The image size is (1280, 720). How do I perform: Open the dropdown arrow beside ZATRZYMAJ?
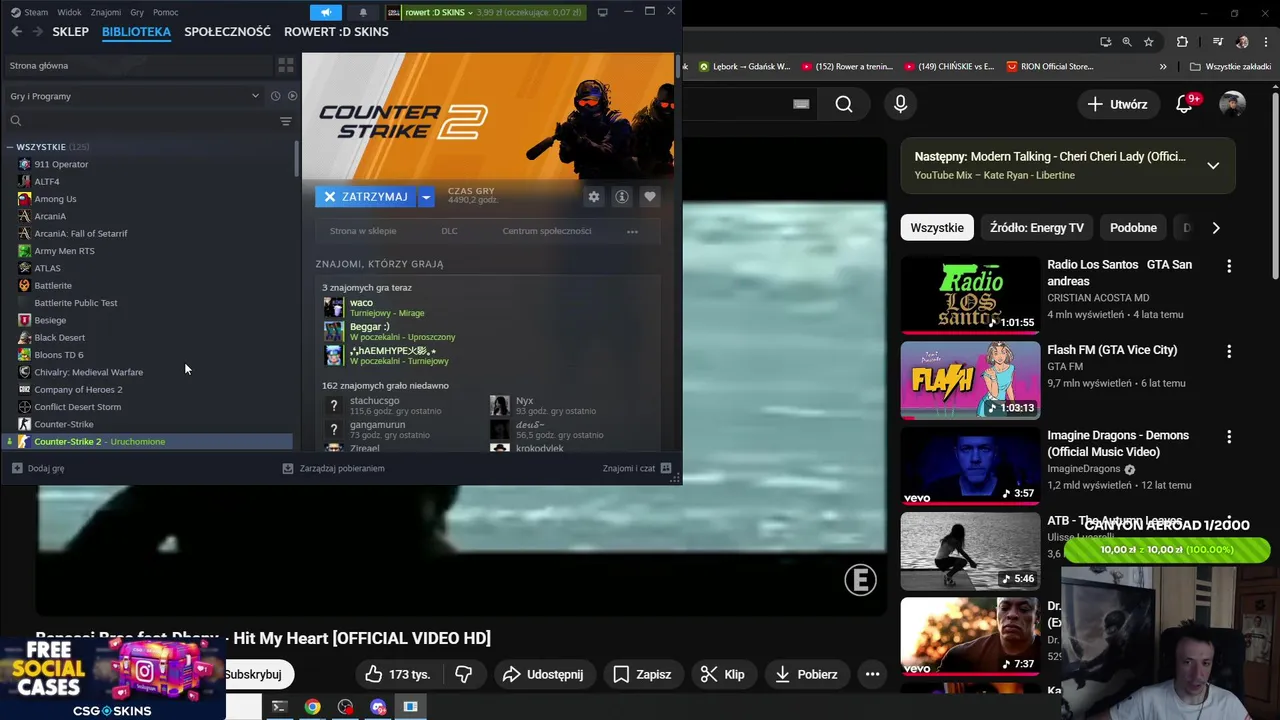[x=426, y=197]
